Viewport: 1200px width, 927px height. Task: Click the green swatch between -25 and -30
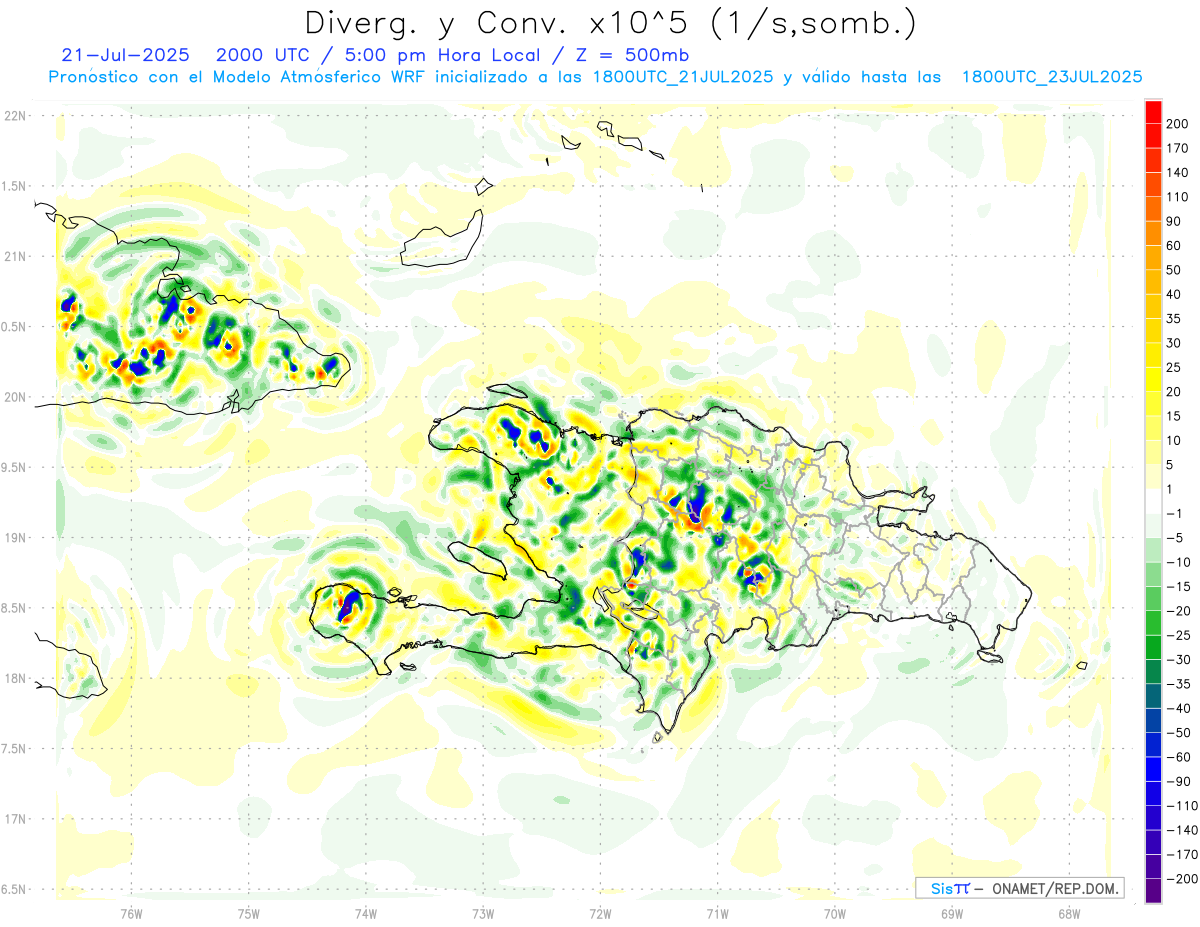click(x=1153, y=647)
